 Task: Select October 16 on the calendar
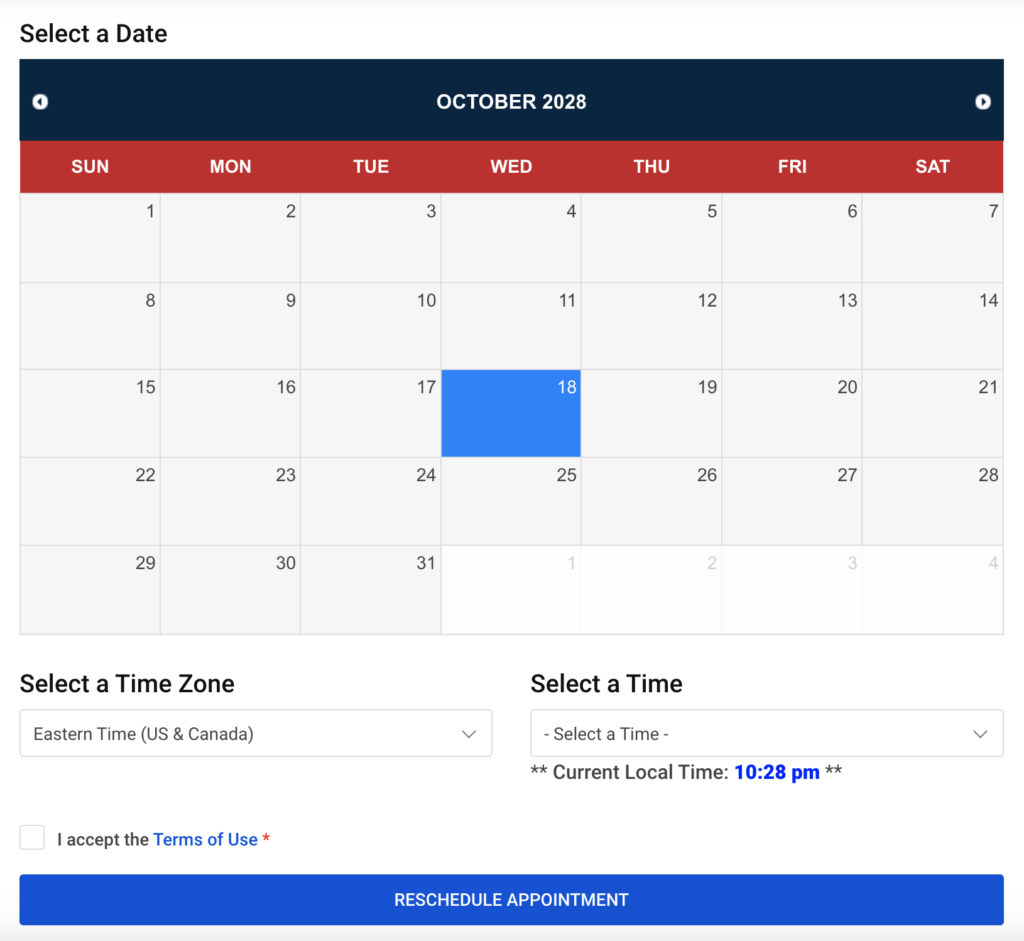230,414
